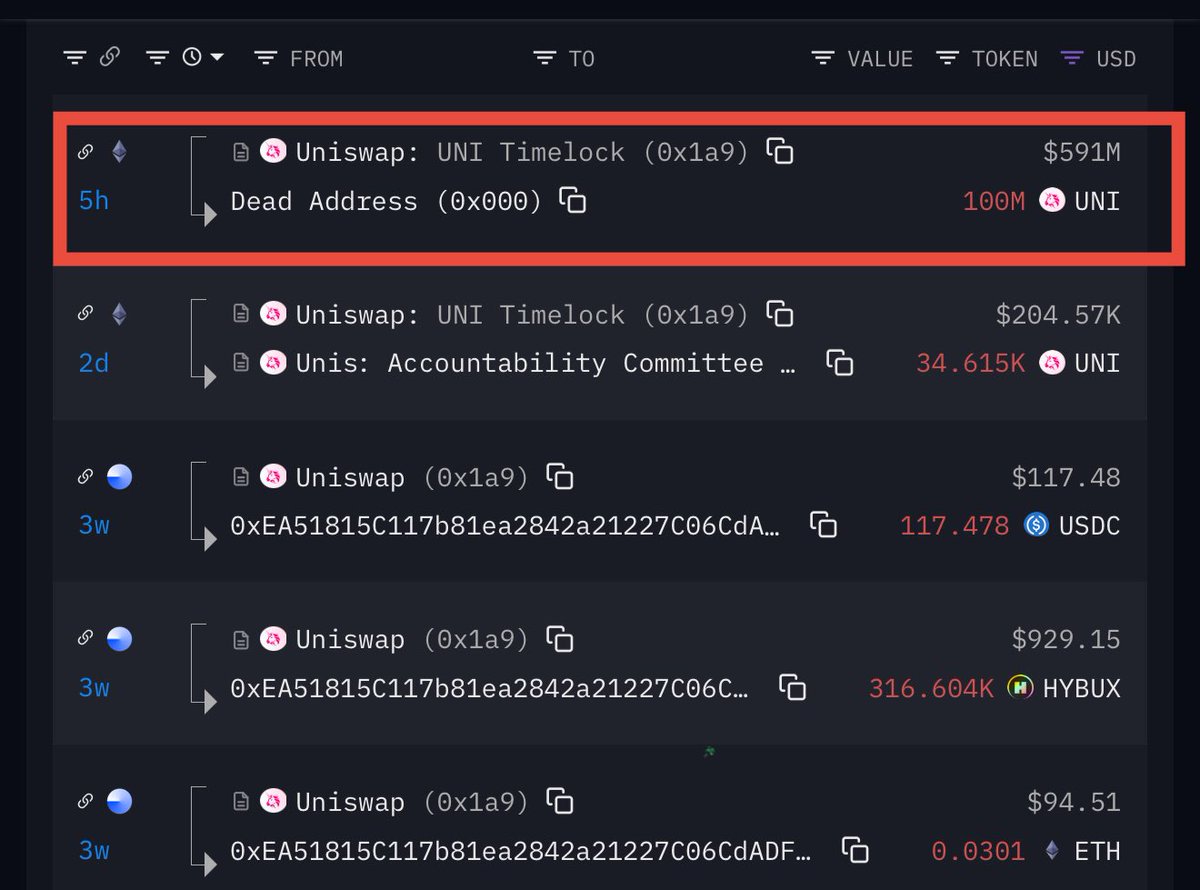Click the 34.615K UNI amount
1200x890 pixels.
pyautogui.click(x=970, y=363)
